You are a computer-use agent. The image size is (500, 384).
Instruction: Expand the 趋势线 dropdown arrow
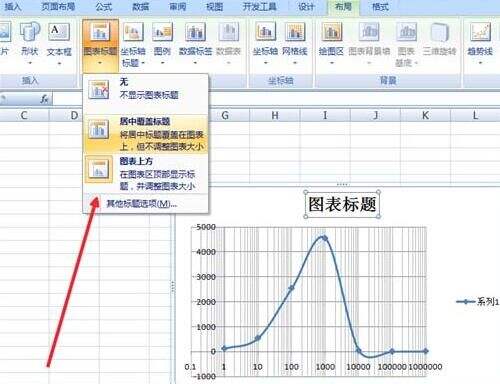click(480, 62)
